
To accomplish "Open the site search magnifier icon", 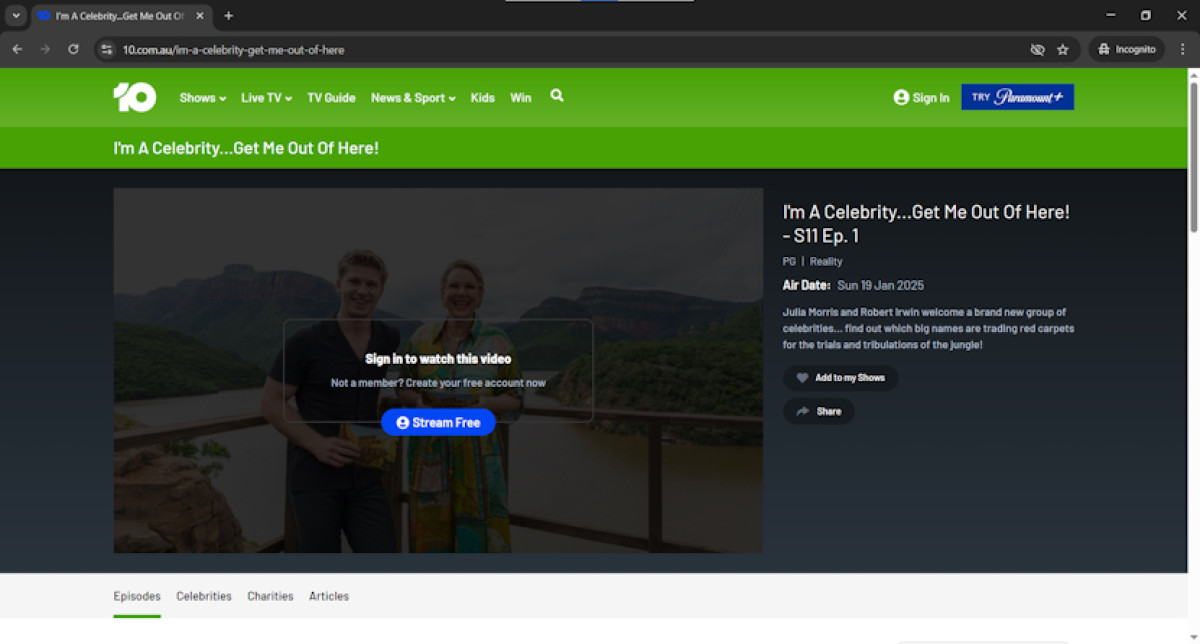I will 557,96.
